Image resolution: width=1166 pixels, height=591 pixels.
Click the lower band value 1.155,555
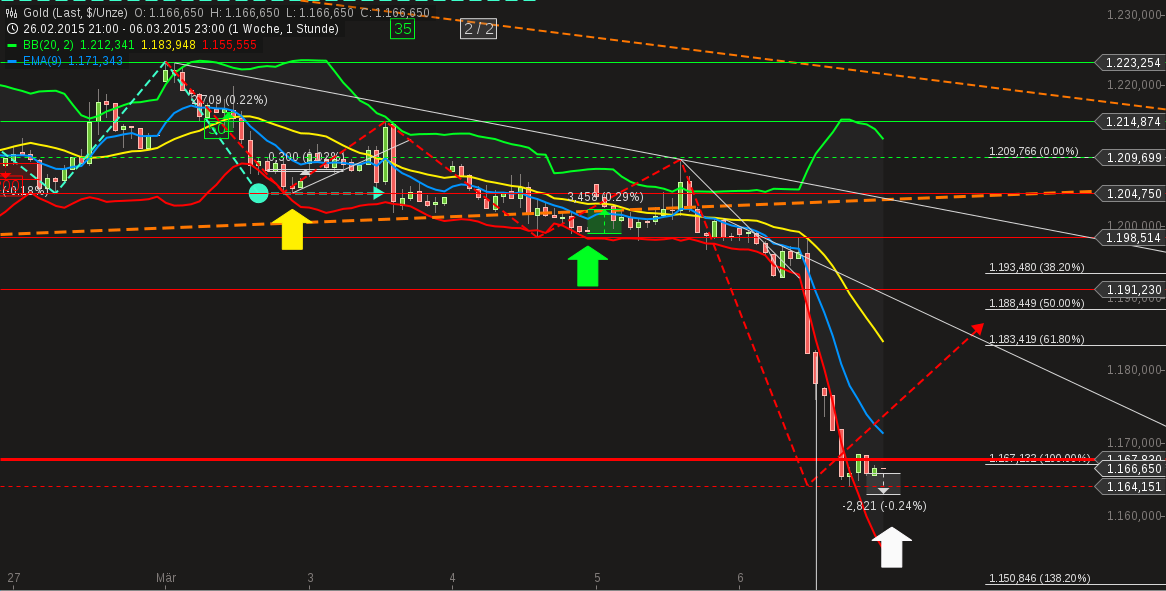pyautogui.click(x=229, y=45)
